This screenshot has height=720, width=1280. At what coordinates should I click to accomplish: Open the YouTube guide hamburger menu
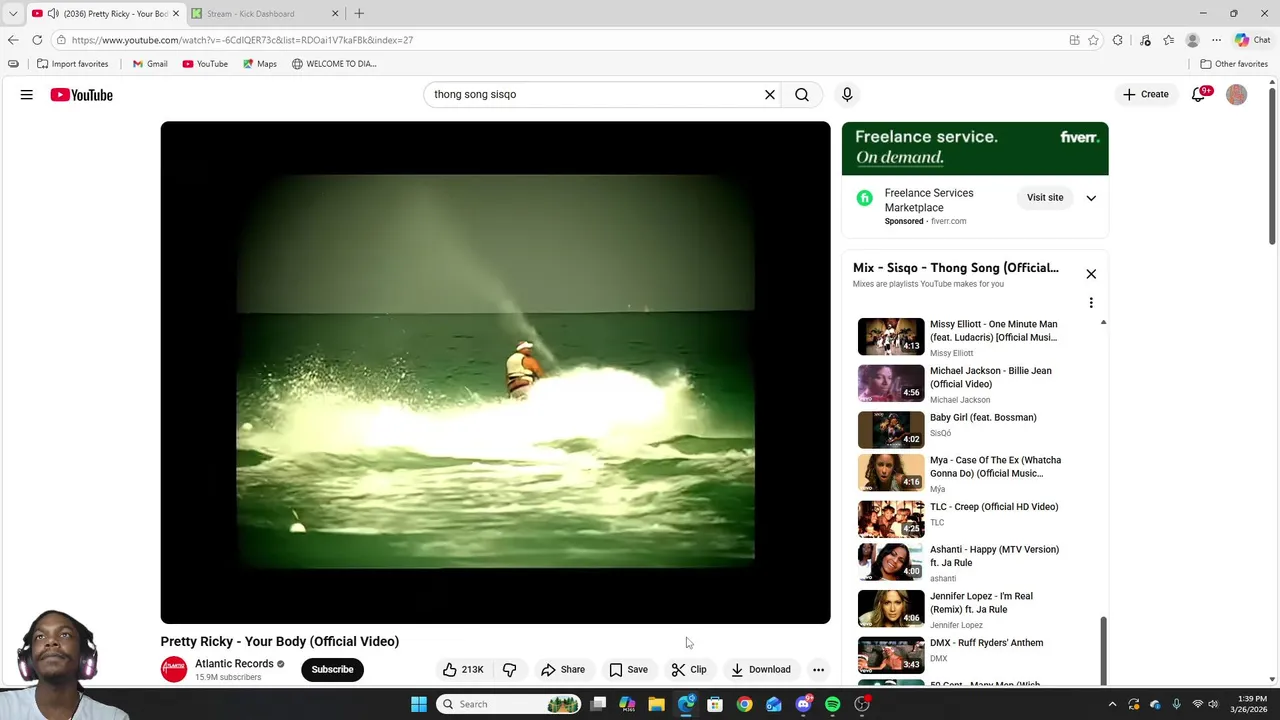pos(27,95)
